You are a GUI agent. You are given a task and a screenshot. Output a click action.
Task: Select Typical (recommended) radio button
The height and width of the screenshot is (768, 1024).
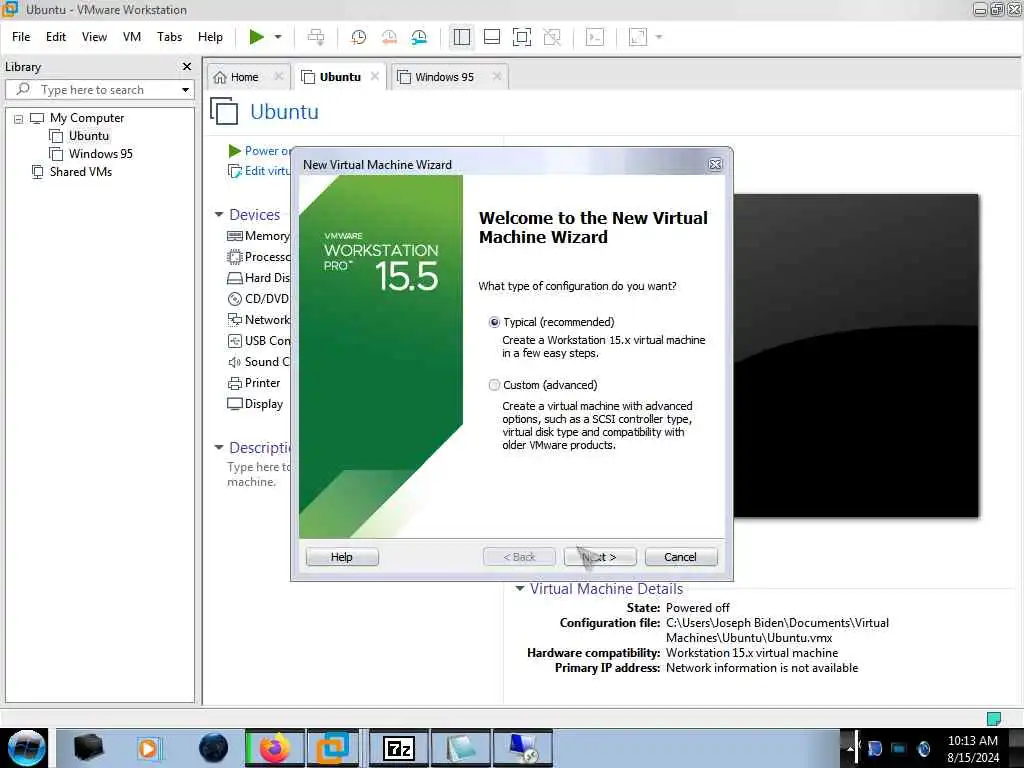pyautogui.click(x=494, y=322)
